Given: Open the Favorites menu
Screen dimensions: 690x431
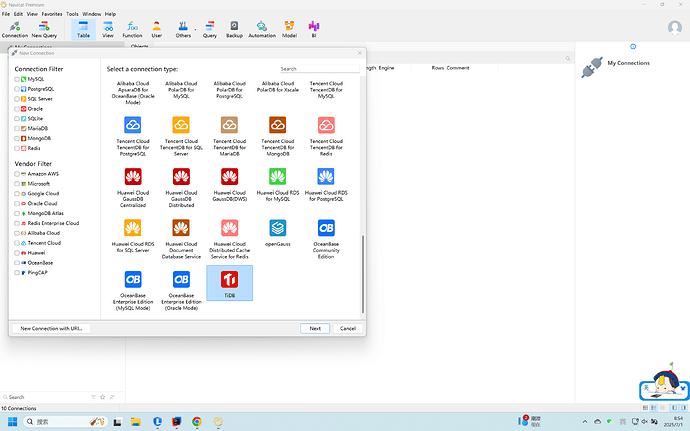Looking at the screenshot, I should click(x=52, y=14).
